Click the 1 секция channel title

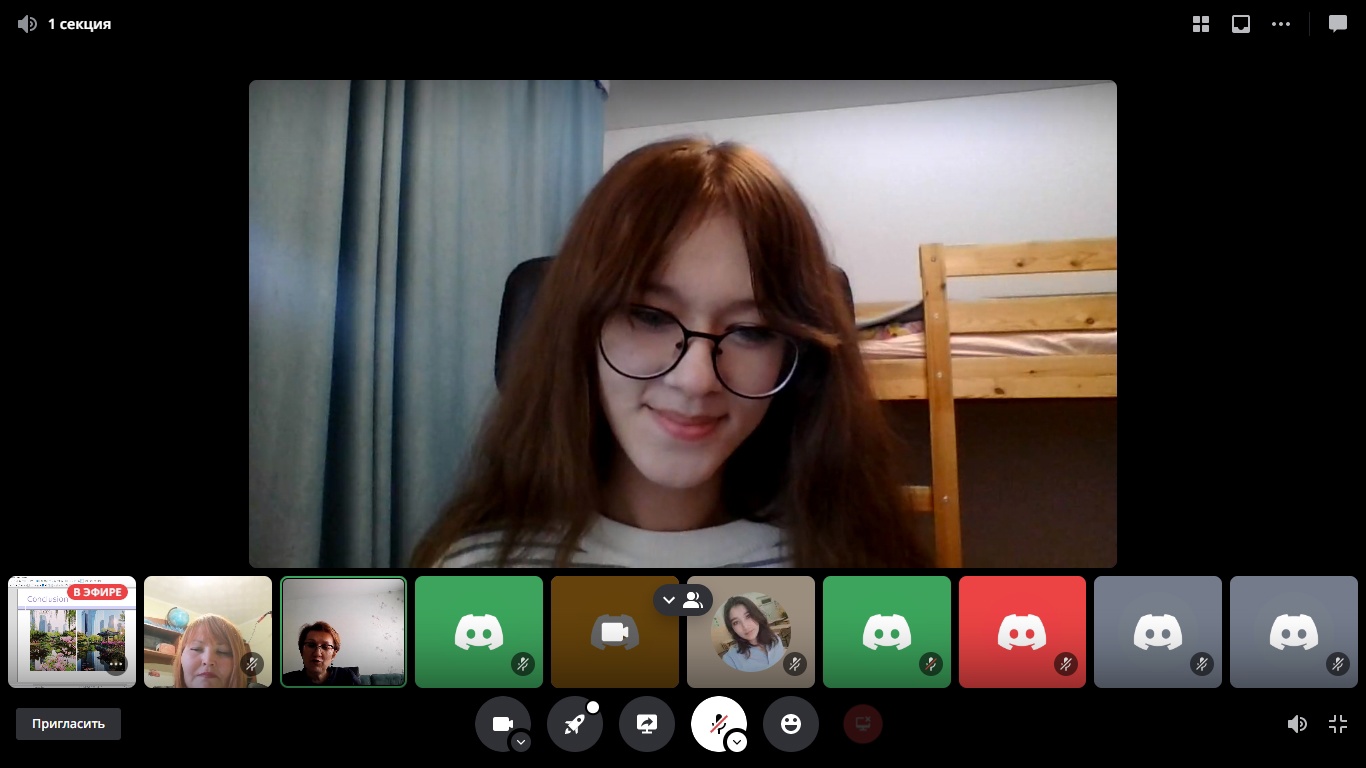pos(79,24)
